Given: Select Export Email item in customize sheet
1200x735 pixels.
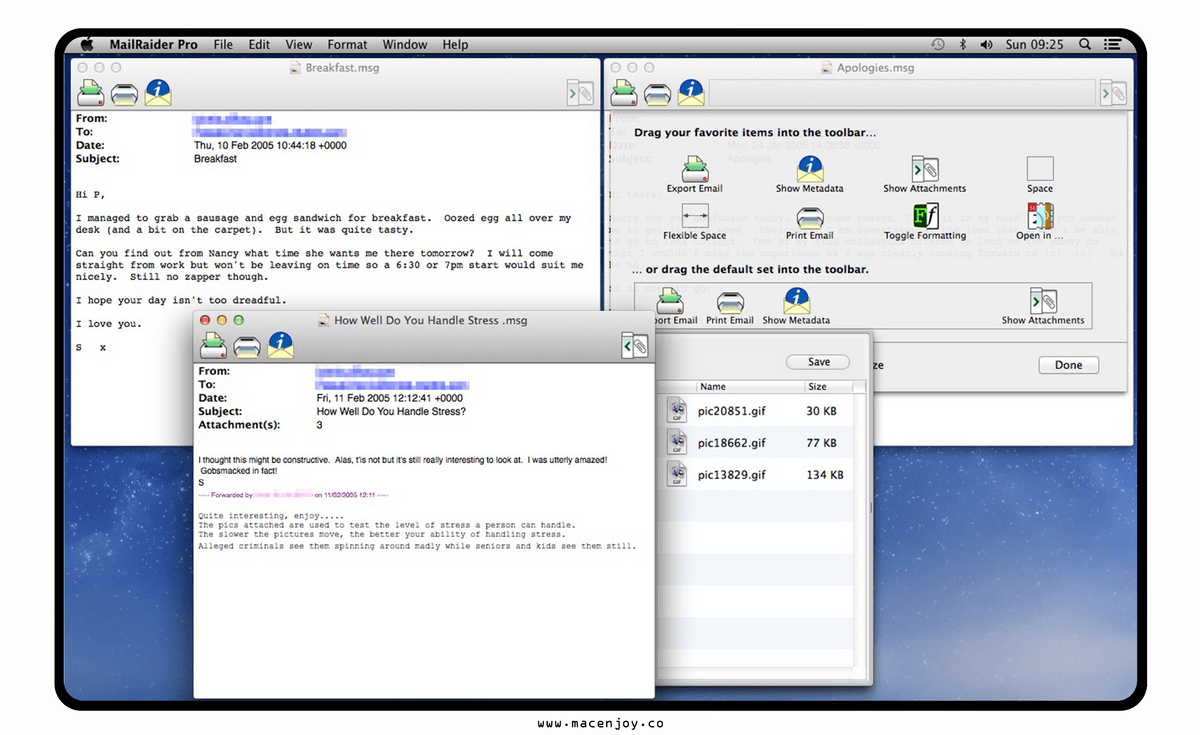Looking at the screenshot, I should (x=695, y=174).
